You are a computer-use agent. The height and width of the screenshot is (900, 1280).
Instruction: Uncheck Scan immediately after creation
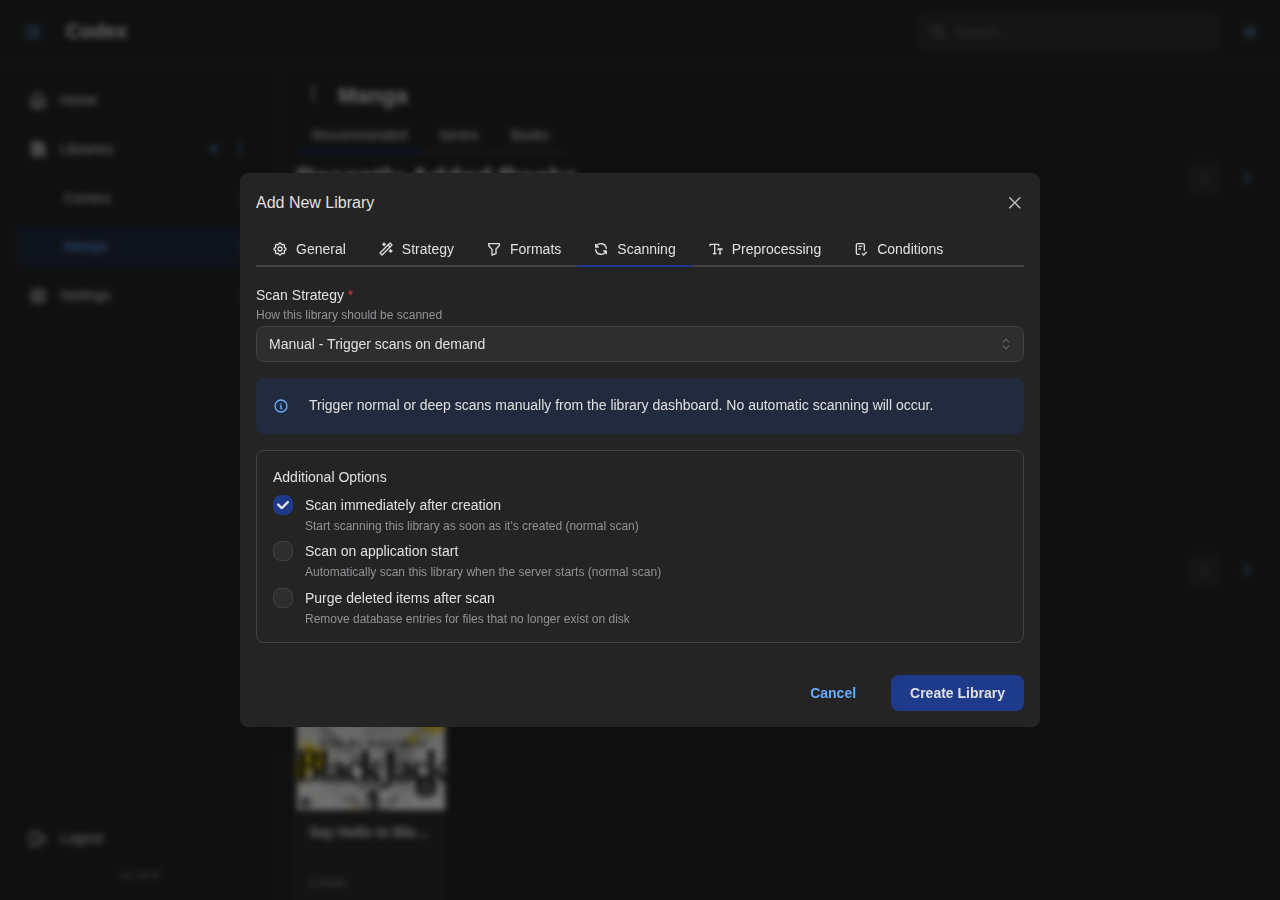tap(282, 505)
